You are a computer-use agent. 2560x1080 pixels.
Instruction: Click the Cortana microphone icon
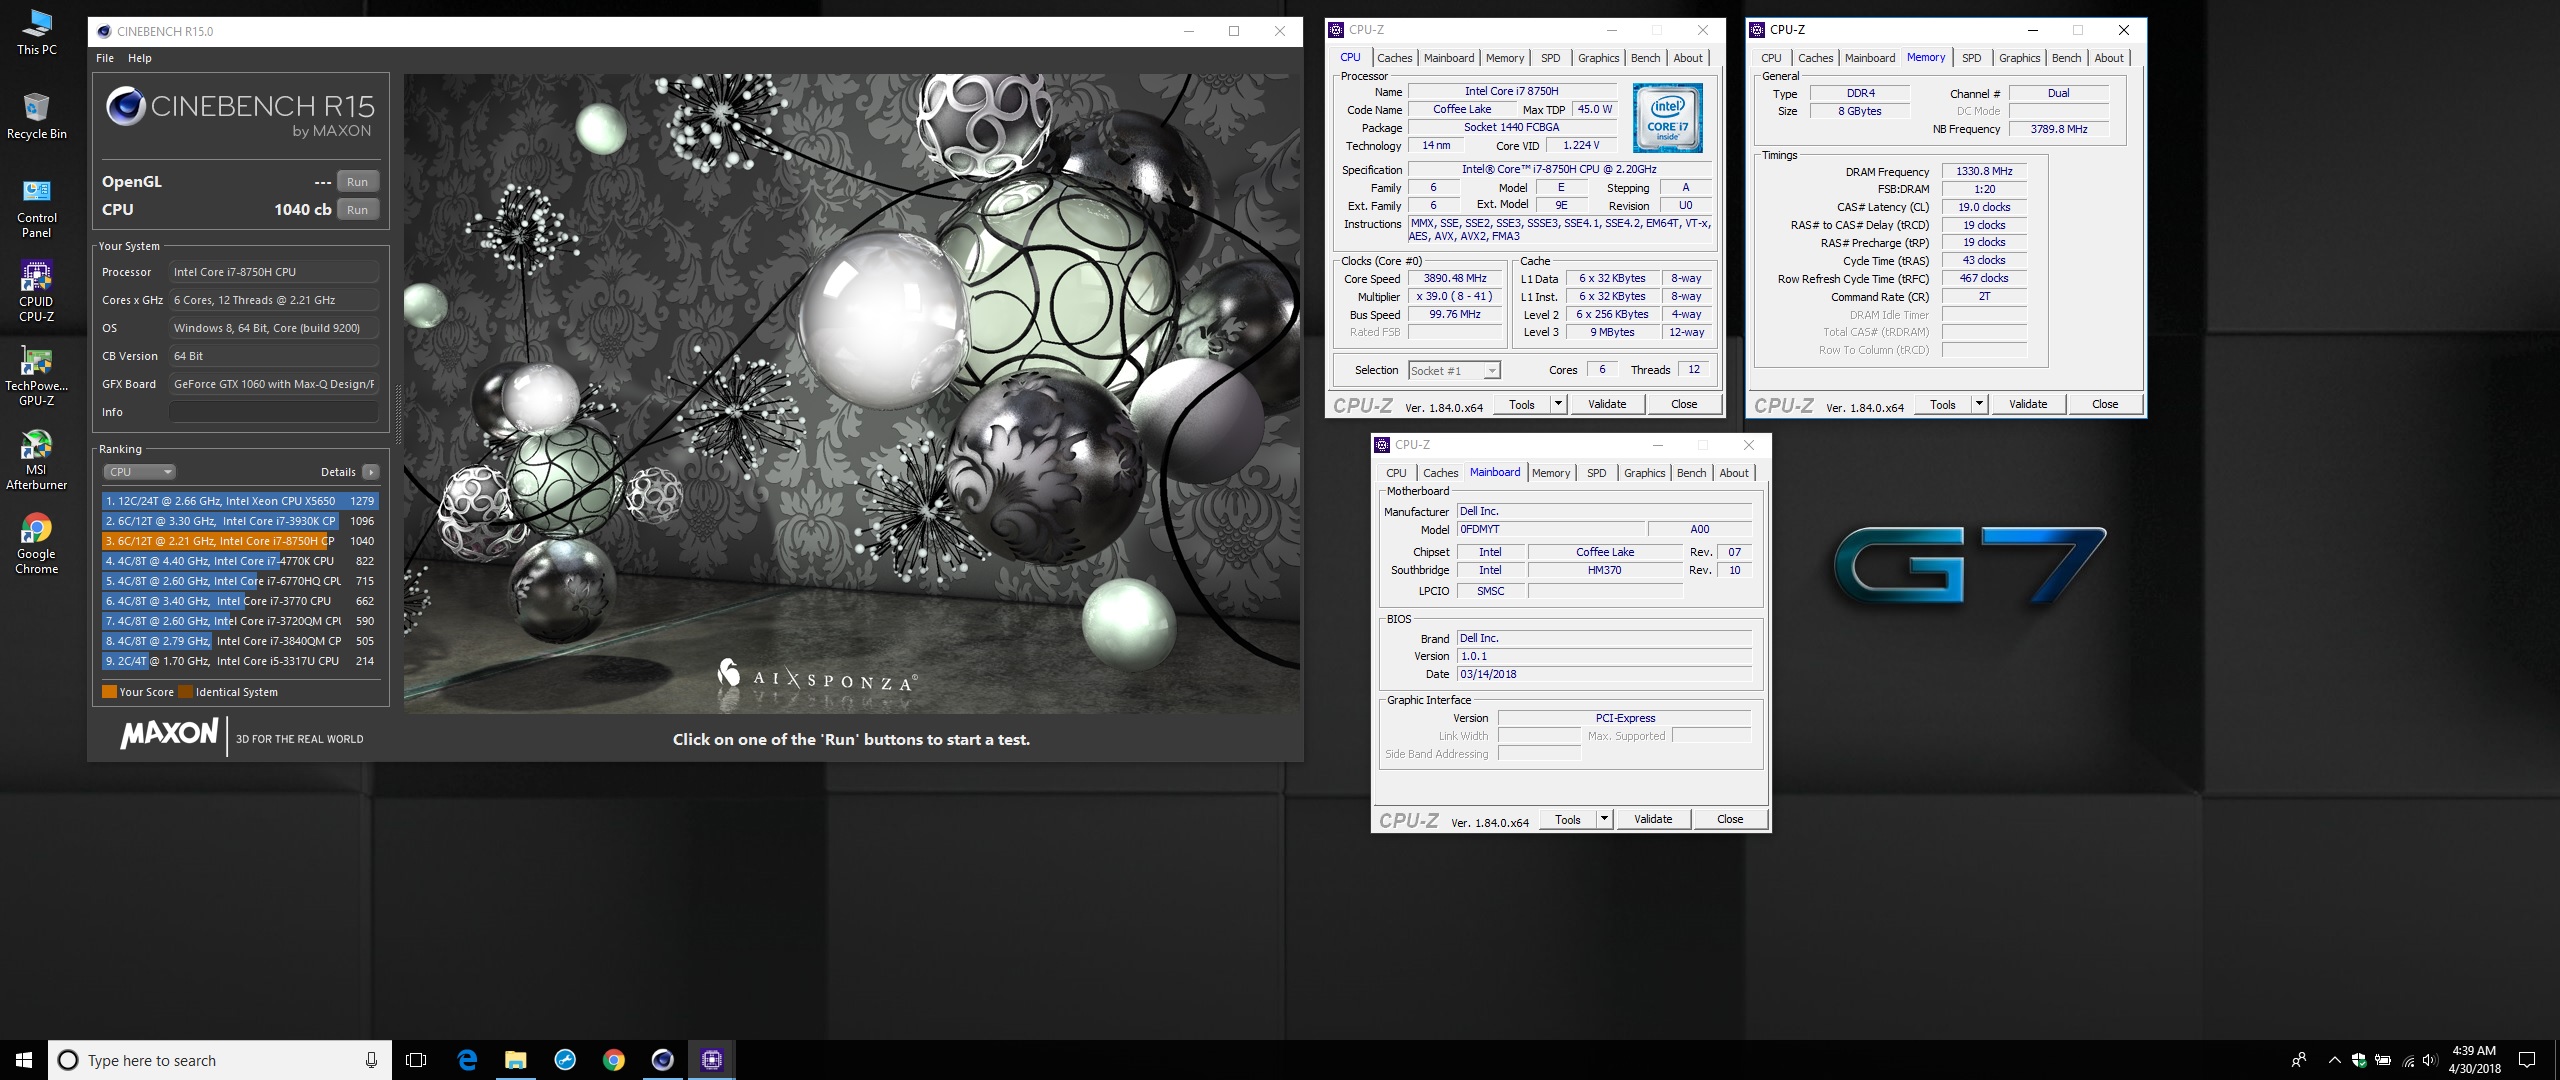371,1060
